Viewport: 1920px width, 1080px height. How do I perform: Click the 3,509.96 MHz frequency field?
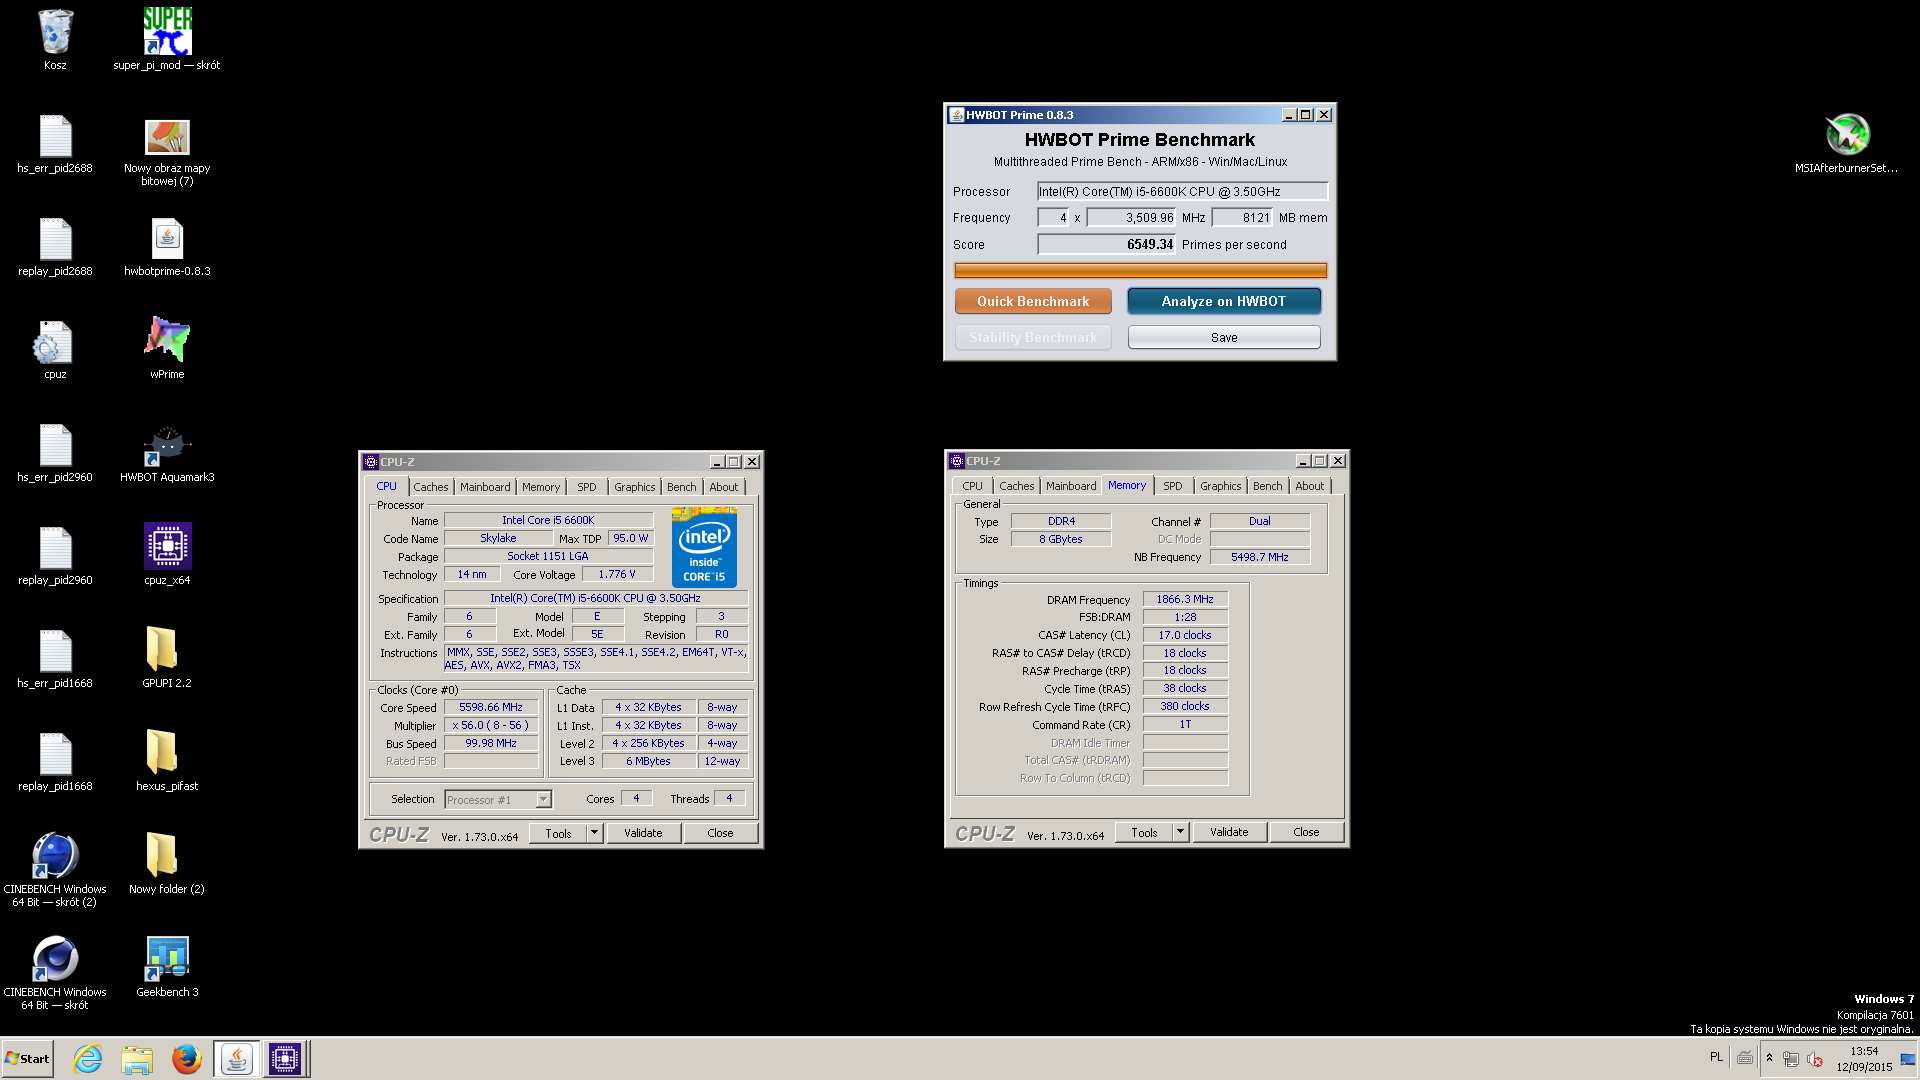coord(1131,217)
